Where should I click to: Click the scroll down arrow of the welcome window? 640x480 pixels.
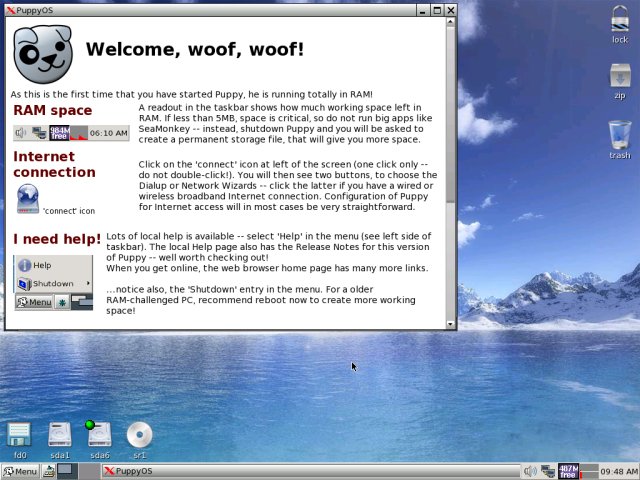(x=451, y=324)
